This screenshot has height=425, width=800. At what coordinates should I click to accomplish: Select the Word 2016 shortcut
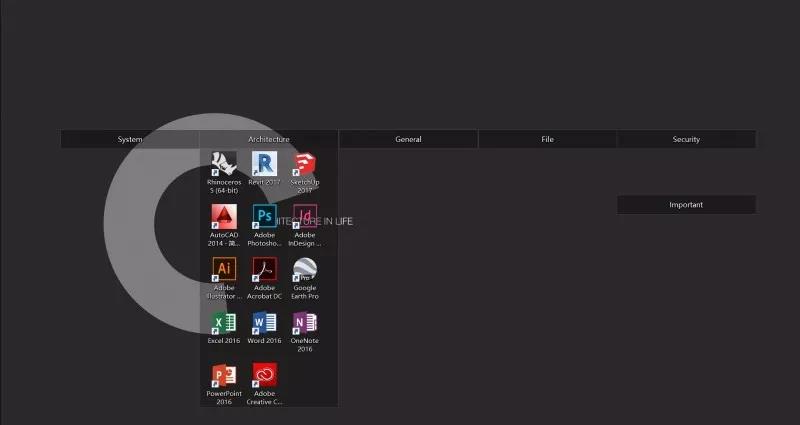264,323
